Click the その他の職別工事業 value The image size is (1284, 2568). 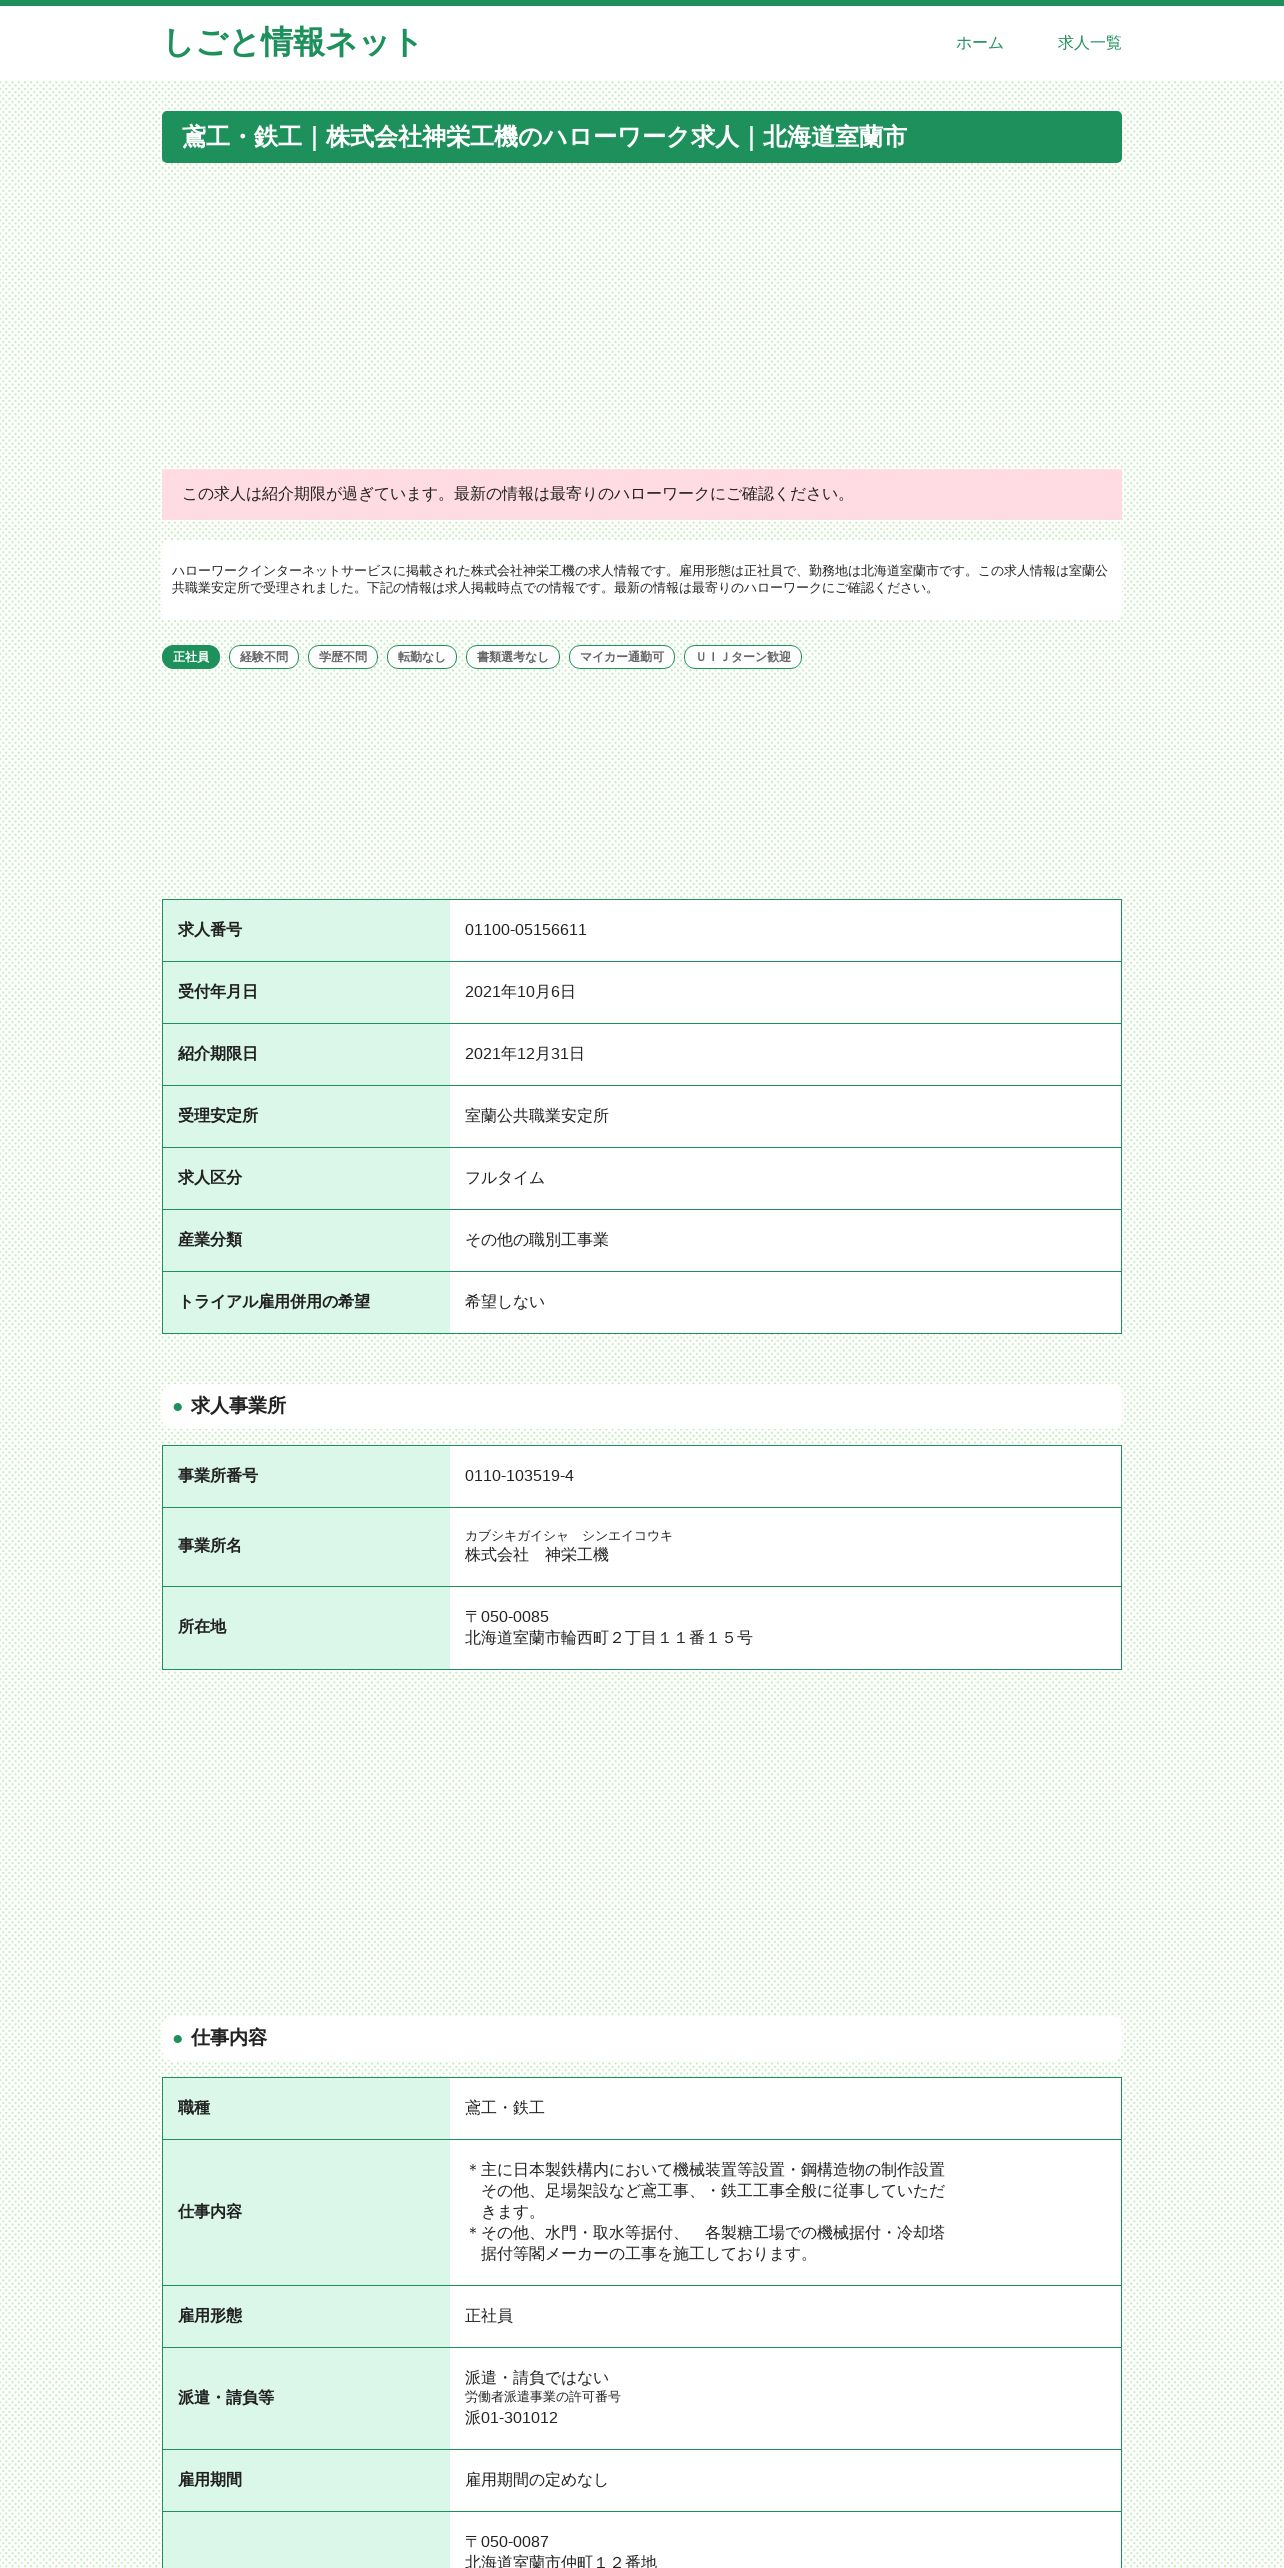coord(537,1240)
